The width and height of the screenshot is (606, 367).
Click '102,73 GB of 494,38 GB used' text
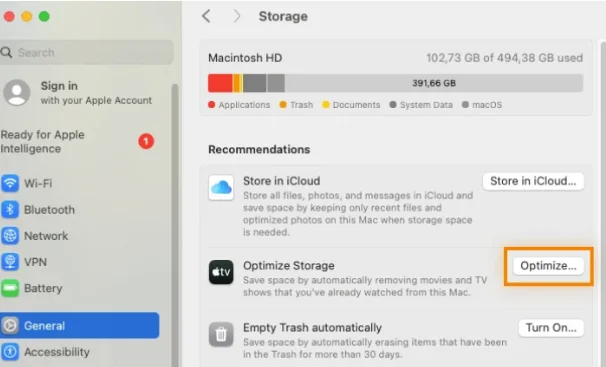point(504,58)
